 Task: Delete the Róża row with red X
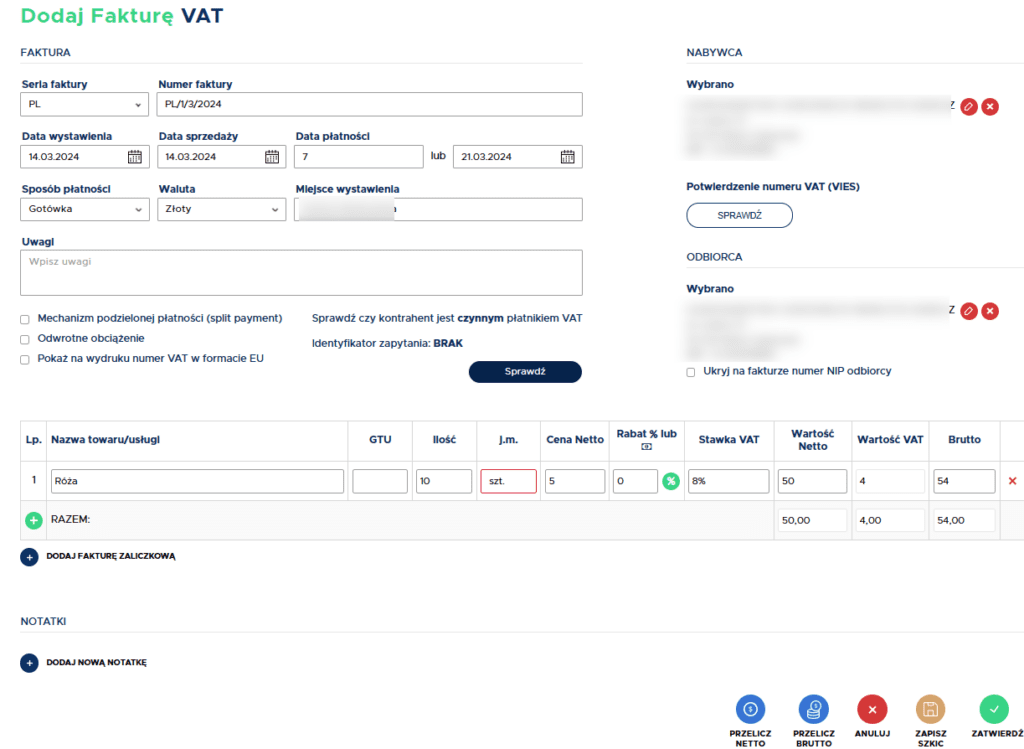[x=1012, y=481]
